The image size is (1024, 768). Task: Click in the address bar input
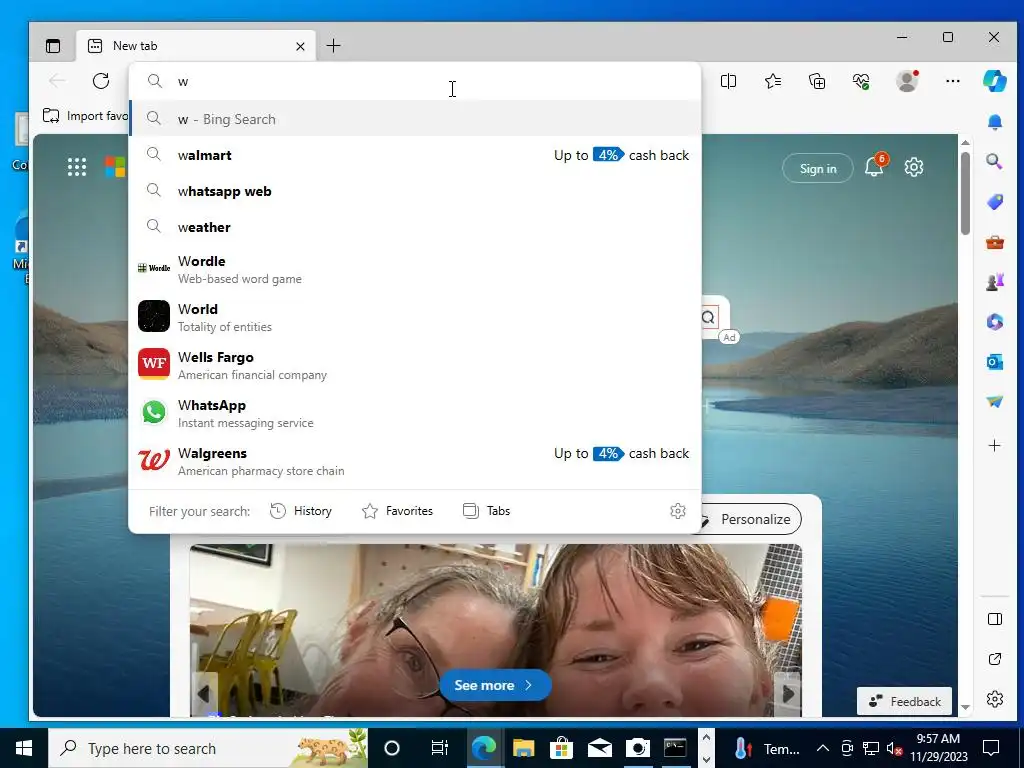[x=415, y=81]
